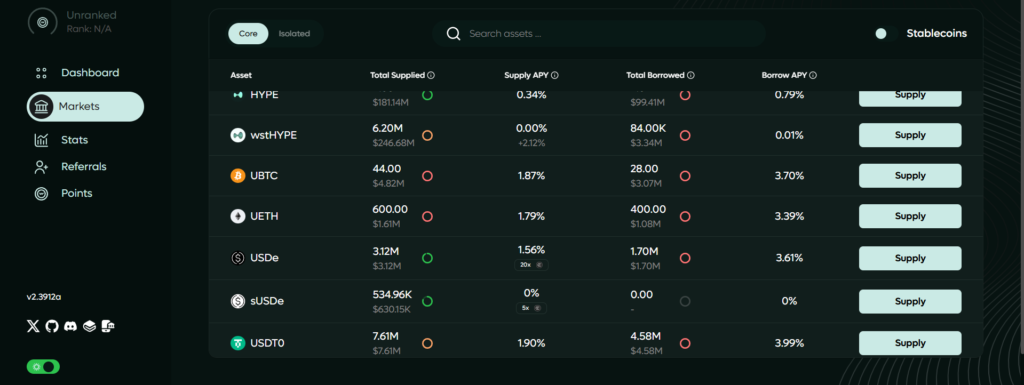
Task: Click the Supply APY info icon
Action: click(554, 76)
